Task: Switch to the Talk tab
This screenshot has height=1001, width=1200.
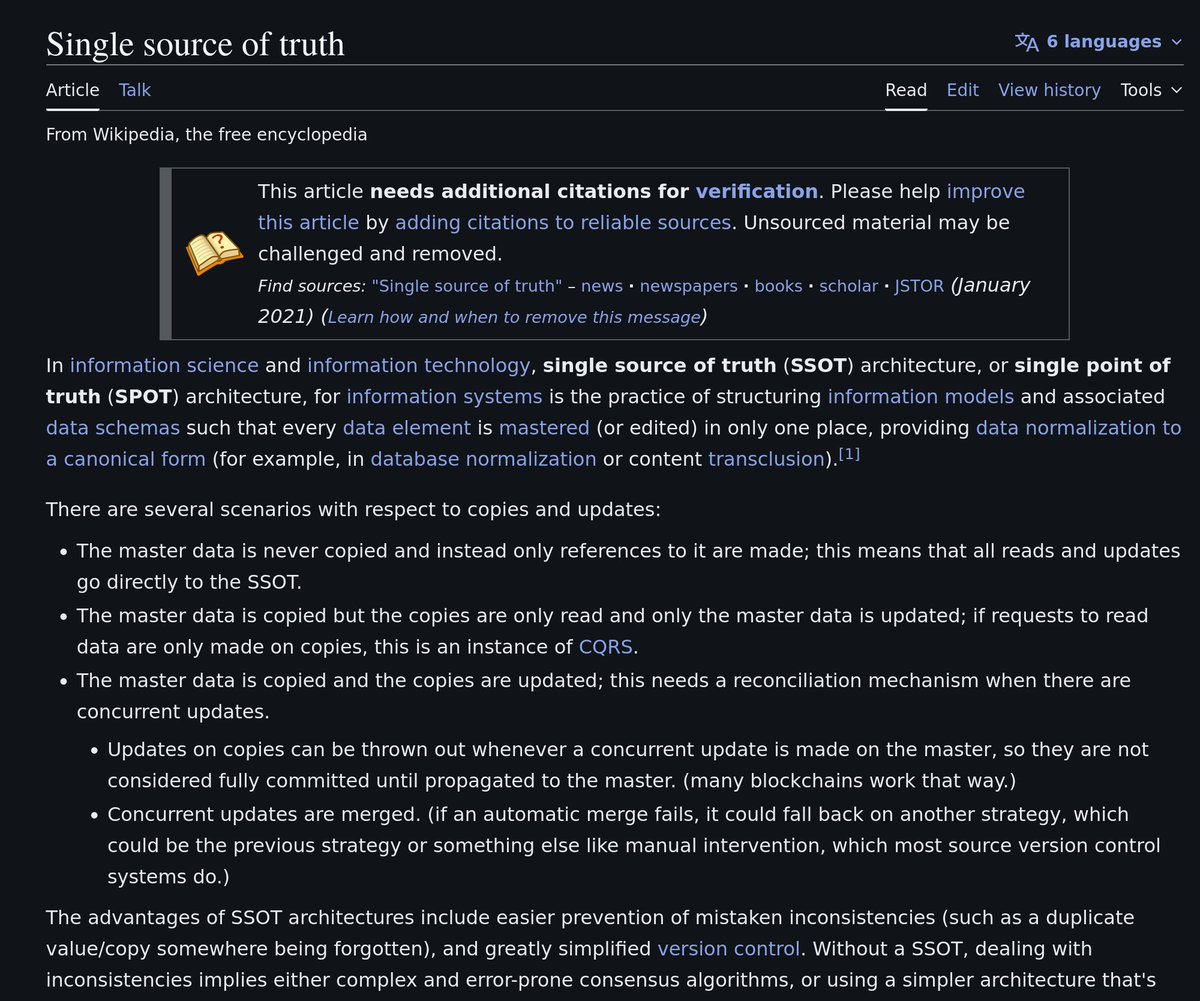Action: coord(135,90)
